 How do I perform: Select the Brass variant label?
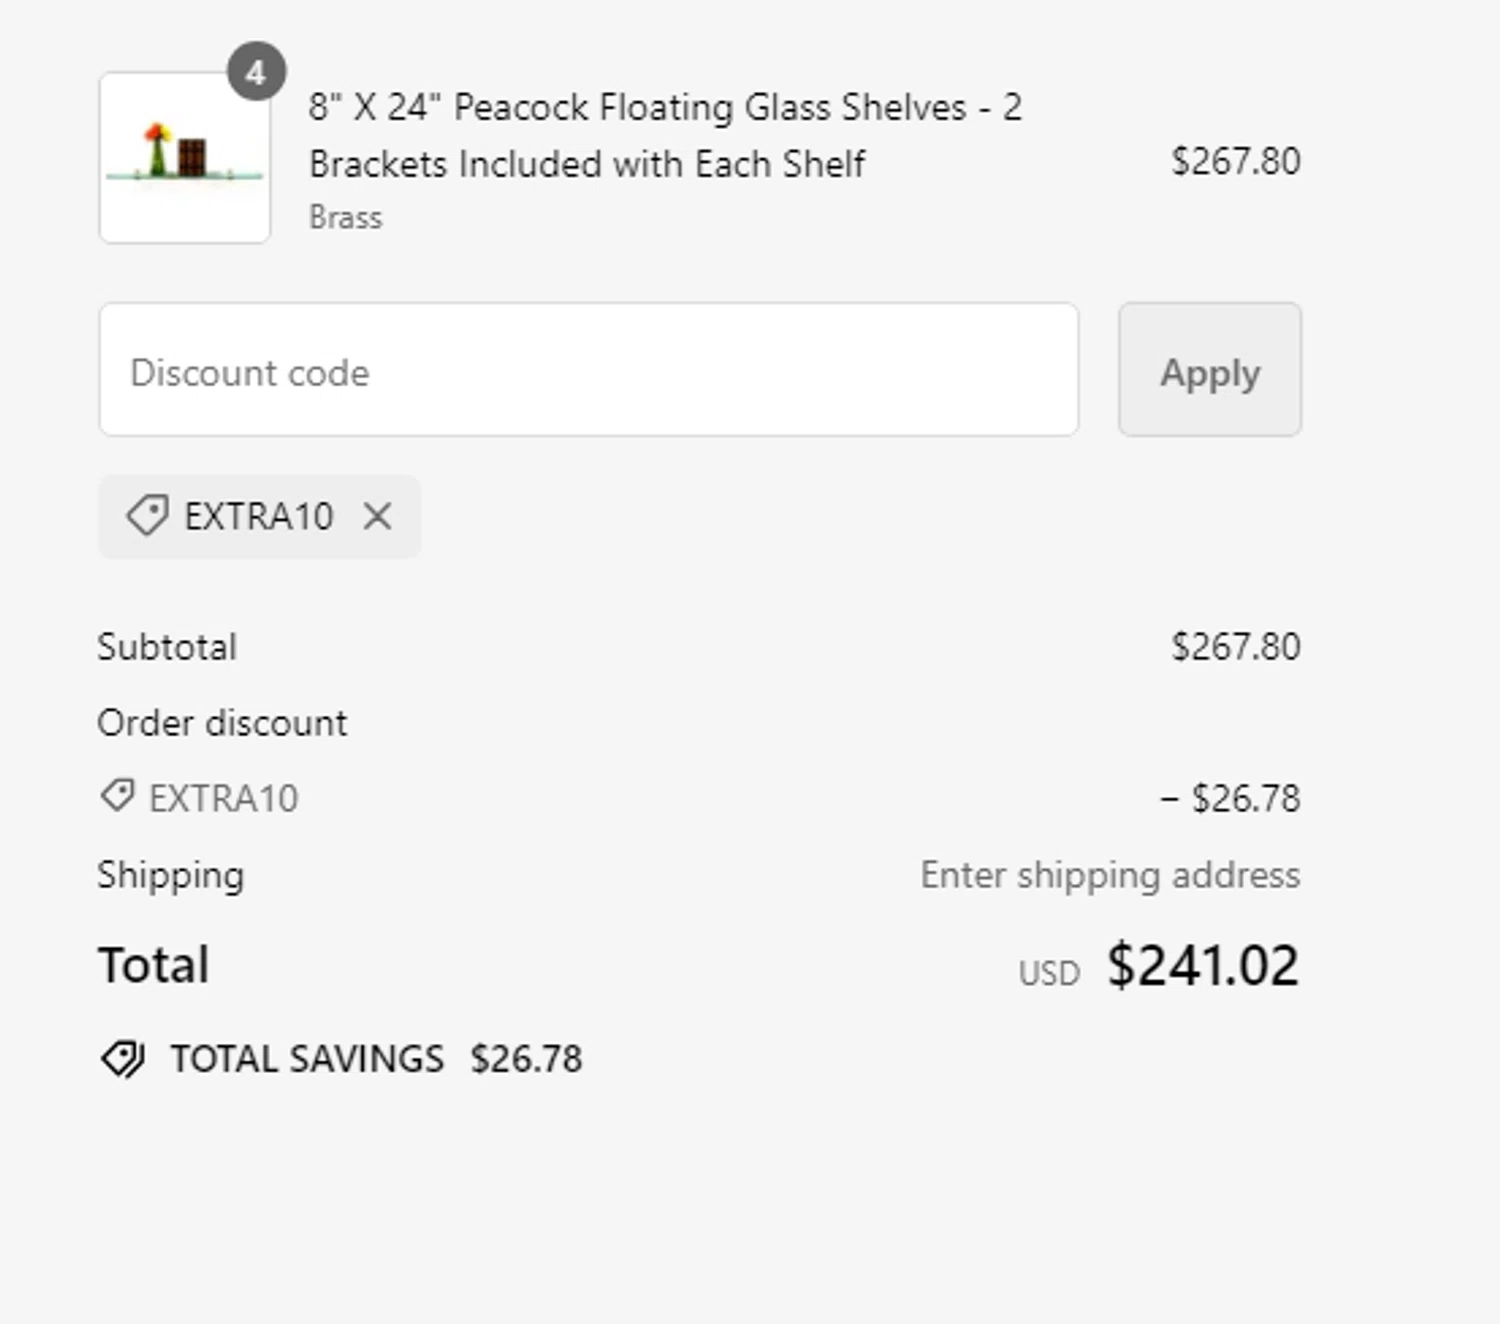tap(345, 218)
